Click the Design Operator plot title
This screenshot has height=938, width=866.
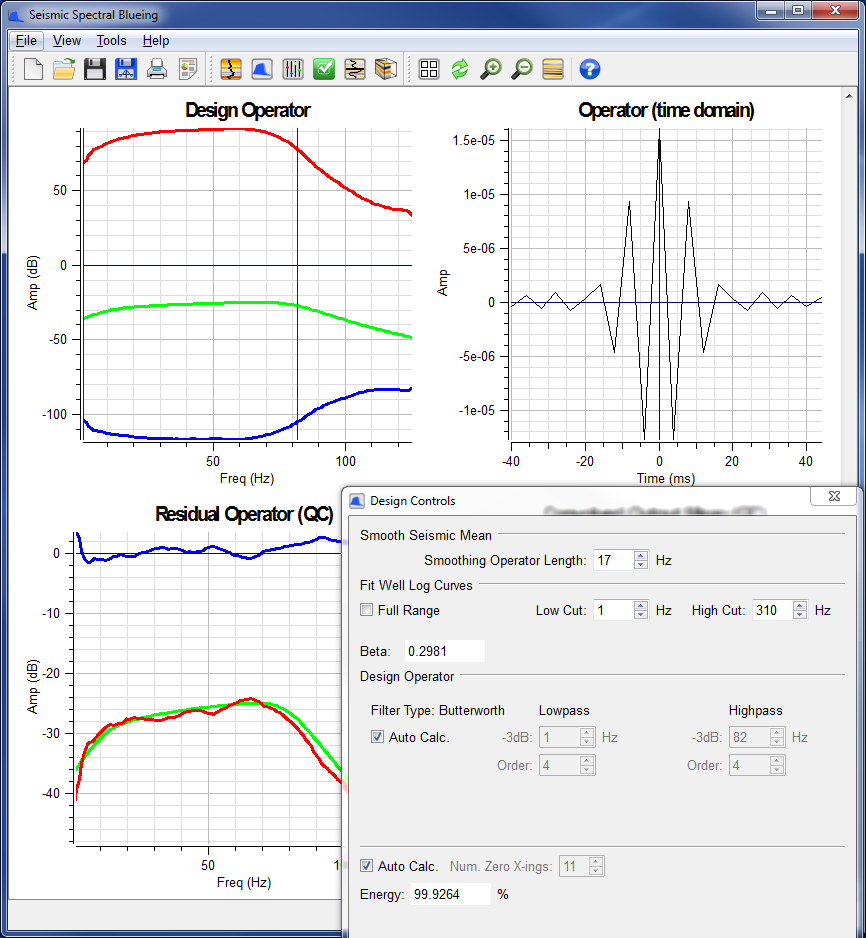click(248, 110)
